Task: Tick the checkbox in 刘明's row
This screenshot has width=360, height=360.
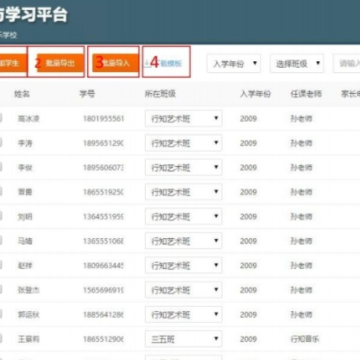Action: [x=1, y=216]
